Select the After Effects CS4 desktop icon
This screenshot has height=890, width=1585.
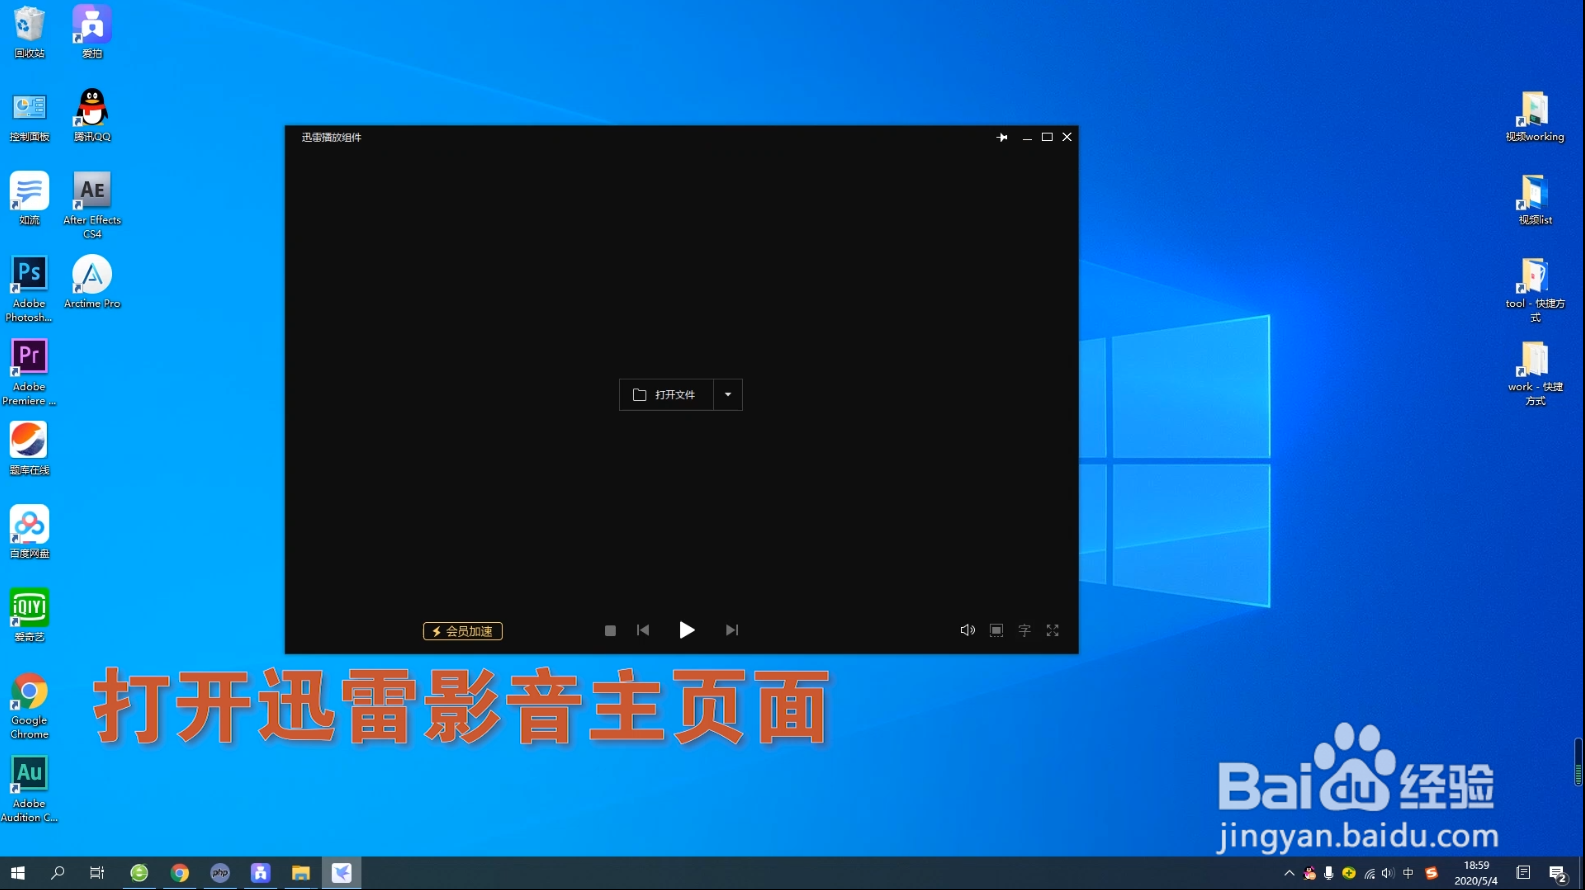coord(92,205)
